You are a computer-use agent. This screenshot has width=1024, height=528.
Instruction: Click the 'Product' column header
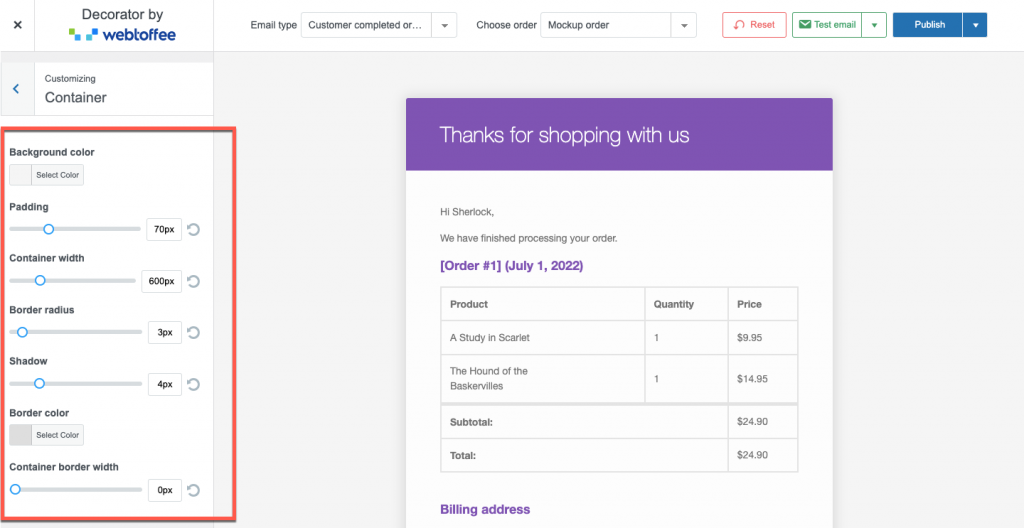click(543, 304)
